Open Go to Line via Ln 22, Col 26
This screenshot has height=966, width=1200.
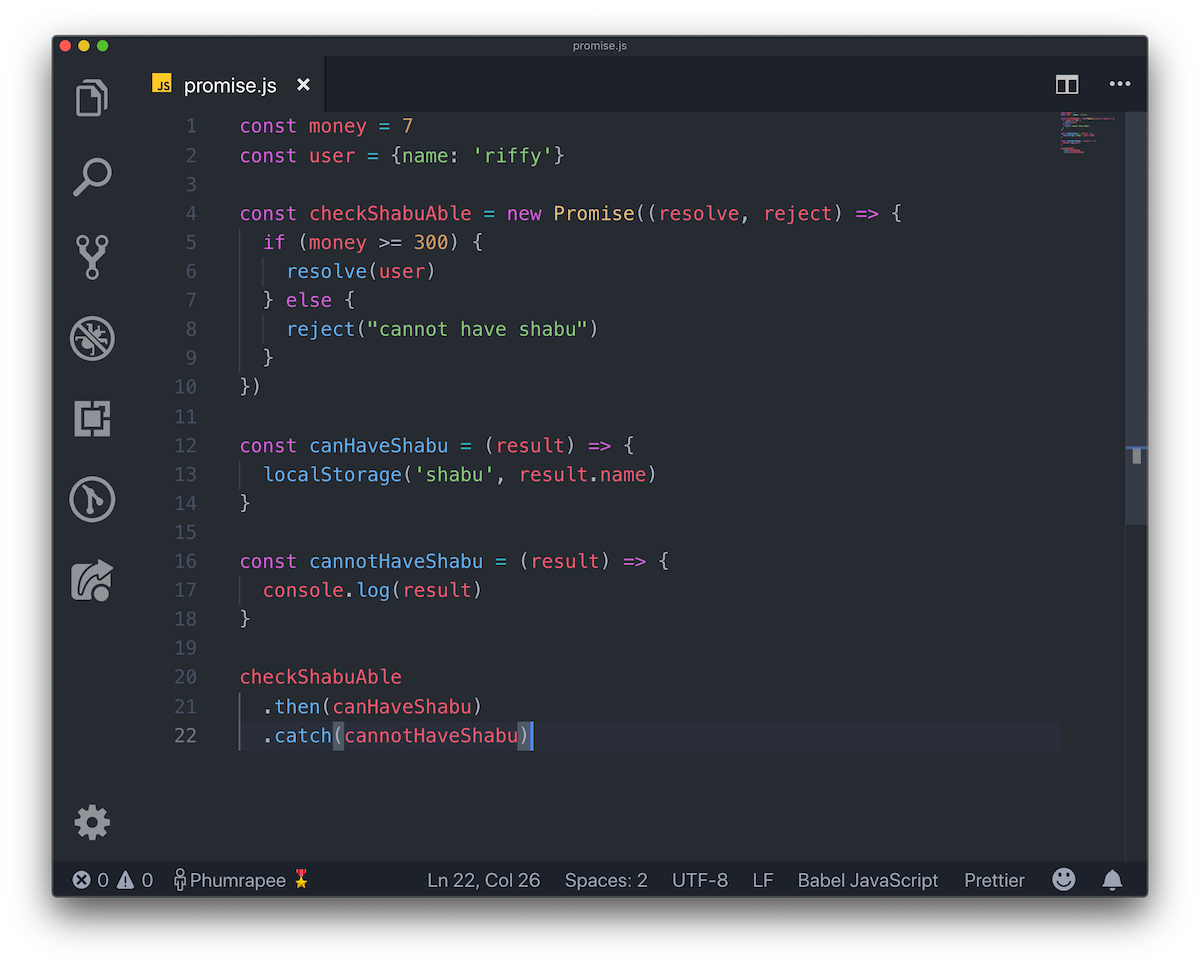483,880
